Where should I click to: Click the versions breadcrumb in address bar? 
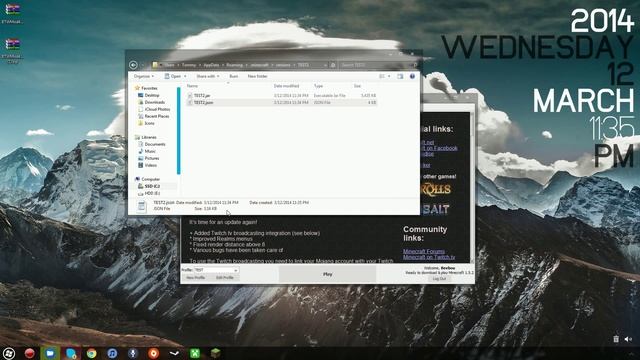pyautogui.click(x=283, y=65)
